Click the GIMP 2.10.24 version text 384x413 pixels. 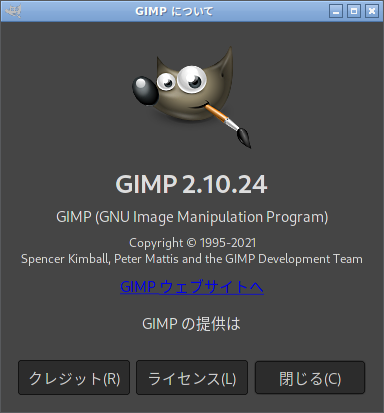click(191, 184)
